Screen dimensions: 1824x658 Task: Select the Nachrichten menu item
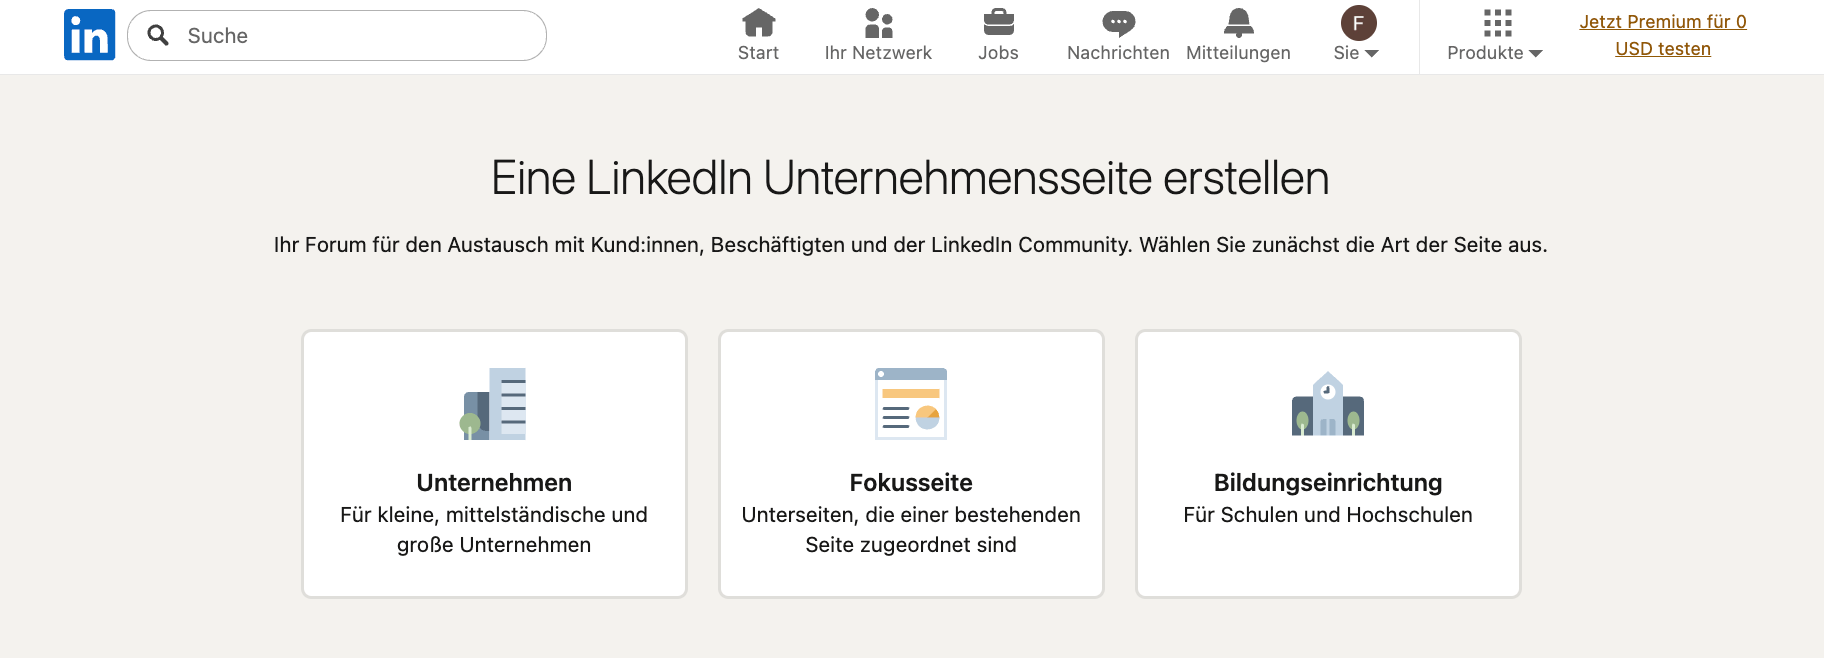coord(1117,53)
